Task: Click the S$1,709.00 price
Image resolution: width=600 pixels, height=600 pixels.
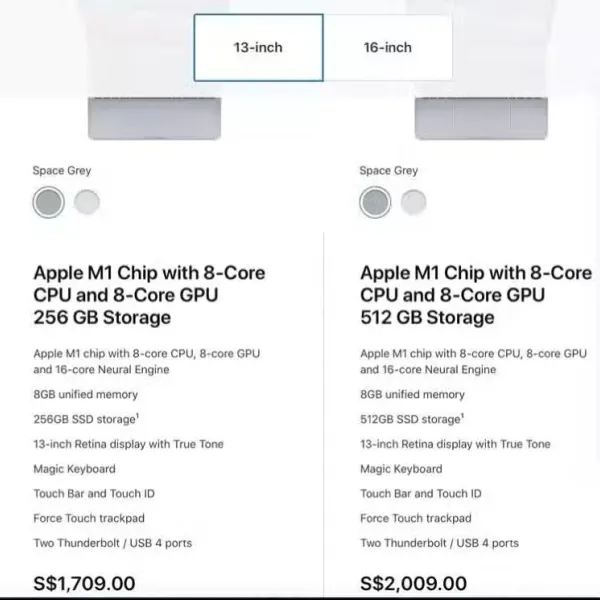Action: click(84, 584)
